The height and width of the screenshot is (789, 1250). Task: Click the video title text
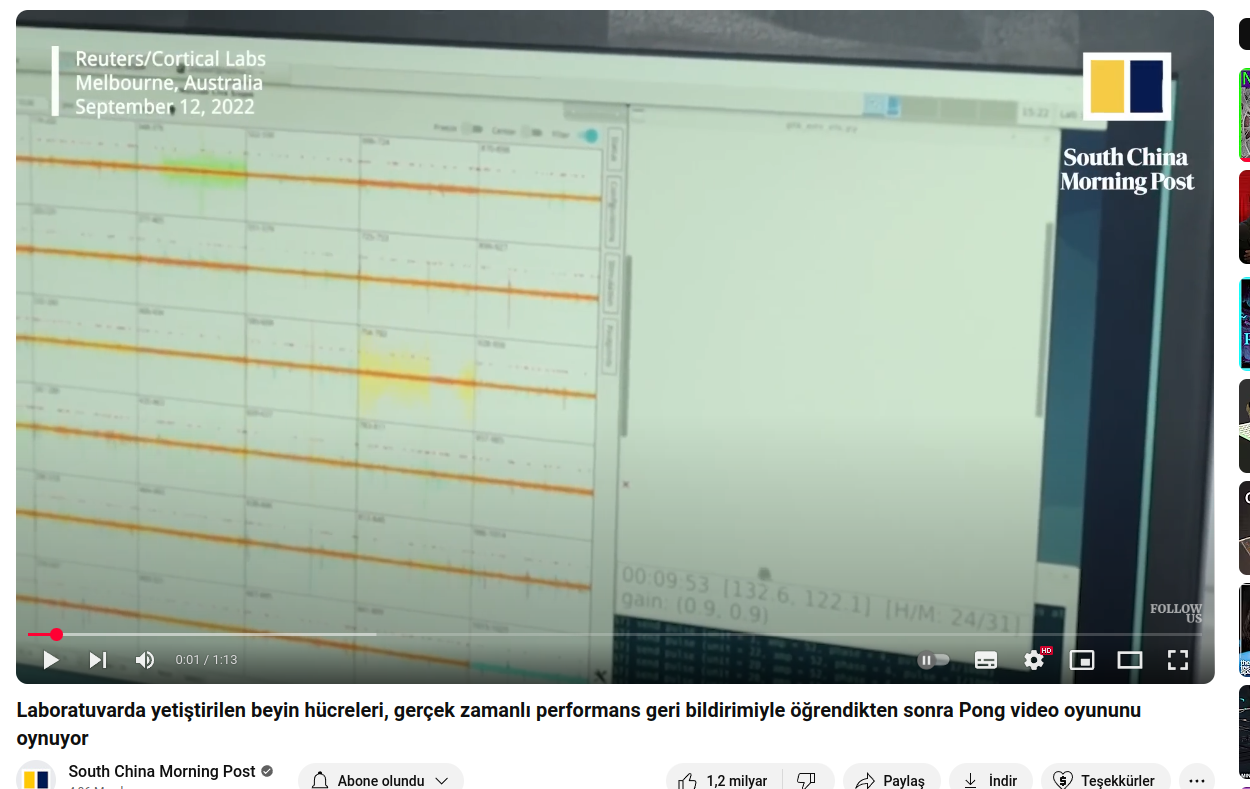tap(579, 724)
